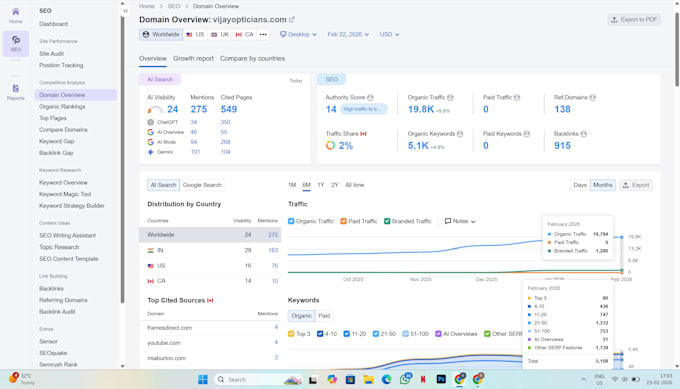Open WhatsApp from taskbar
The width and height of the screenshot is (680, 389).
tap(405, 379)
